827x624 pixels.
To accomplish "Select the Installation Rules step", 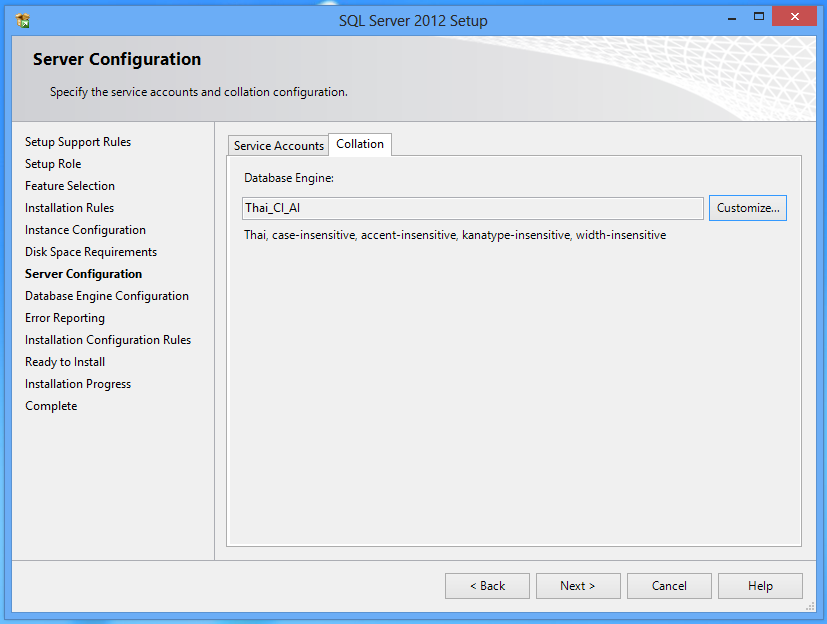I will coord(70,208).
